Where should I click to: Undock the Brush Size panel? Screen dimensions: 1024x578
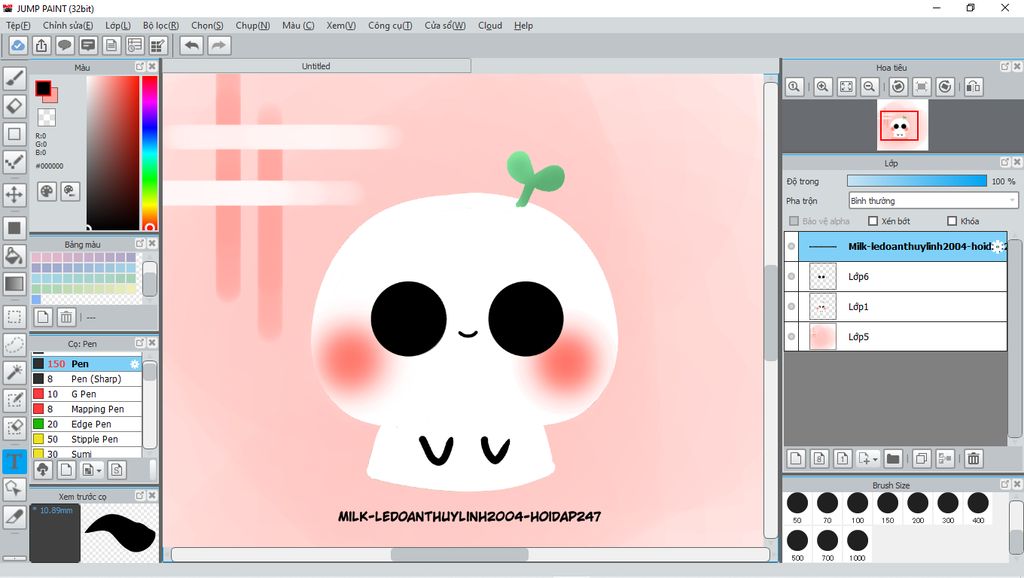pyautogui.click(x=1005, y=484)
